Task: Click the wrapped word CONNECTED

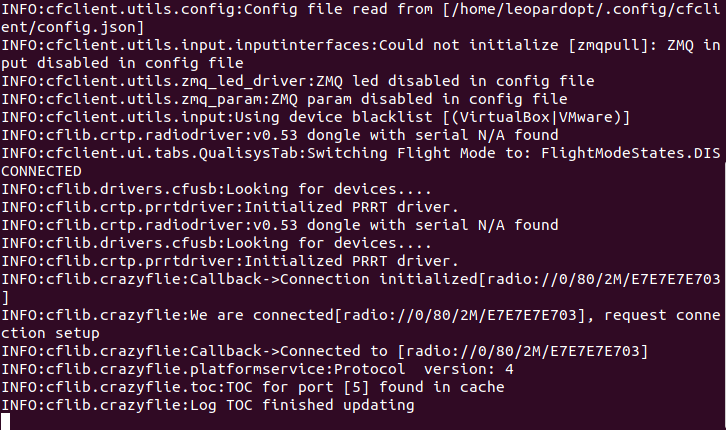Action: 41,171
